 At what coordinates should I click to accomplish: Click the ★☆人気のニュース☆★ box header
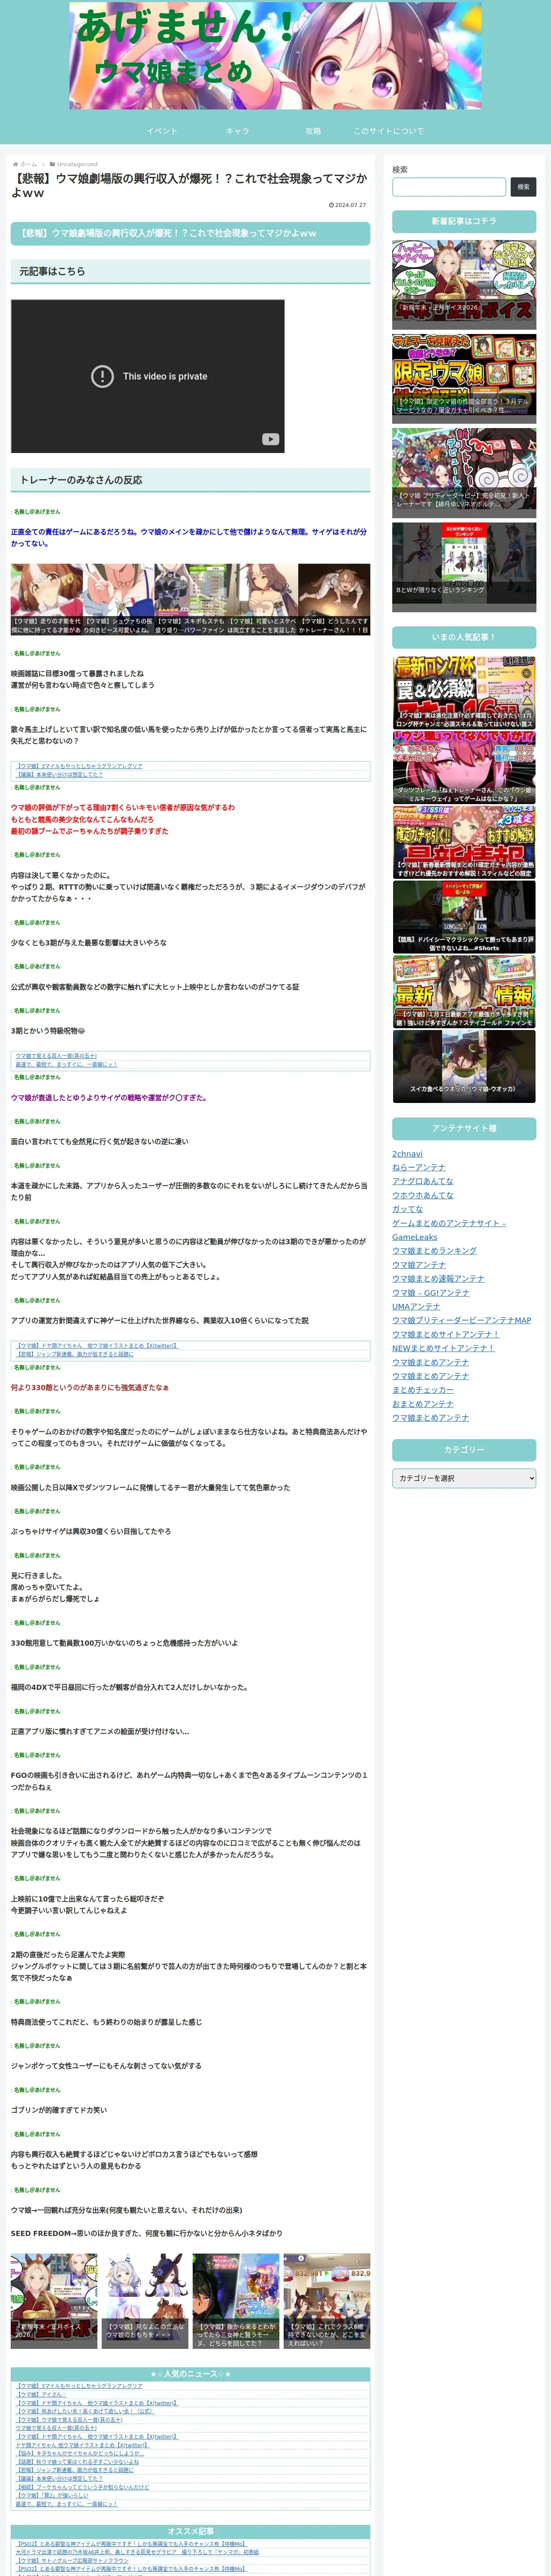pos(190,2374)
